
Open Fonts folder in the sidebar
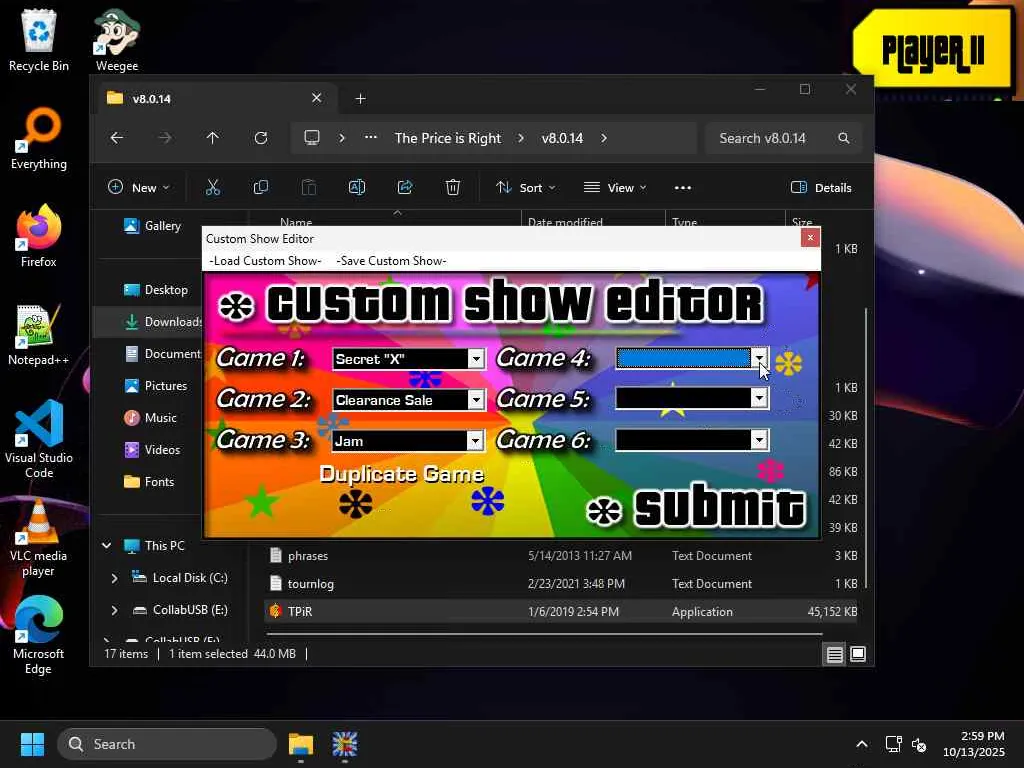[149, 481]
